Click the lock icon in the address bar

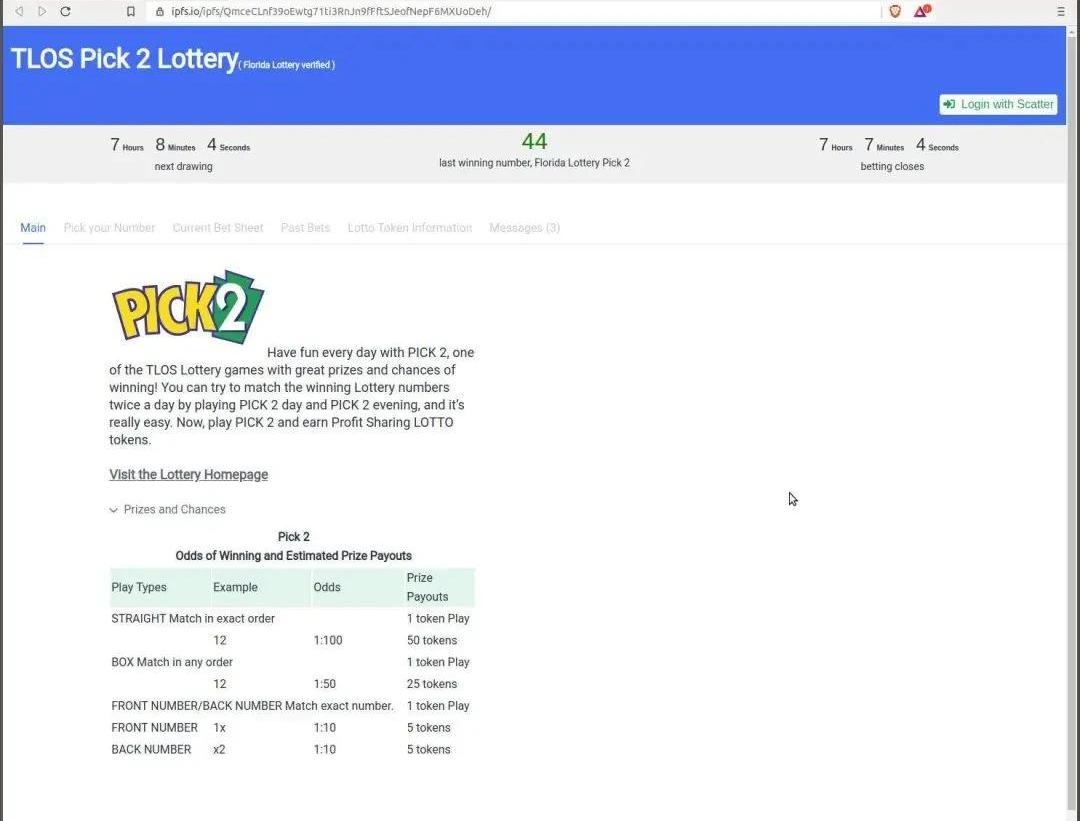coord(160,11)
